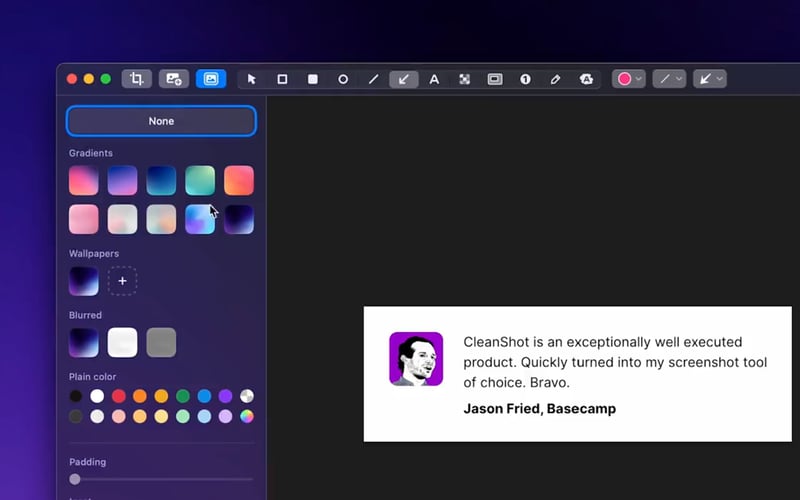The image size is (800, 500).
Task: Pick the black plain color
Action: click(x=76, y=396)
